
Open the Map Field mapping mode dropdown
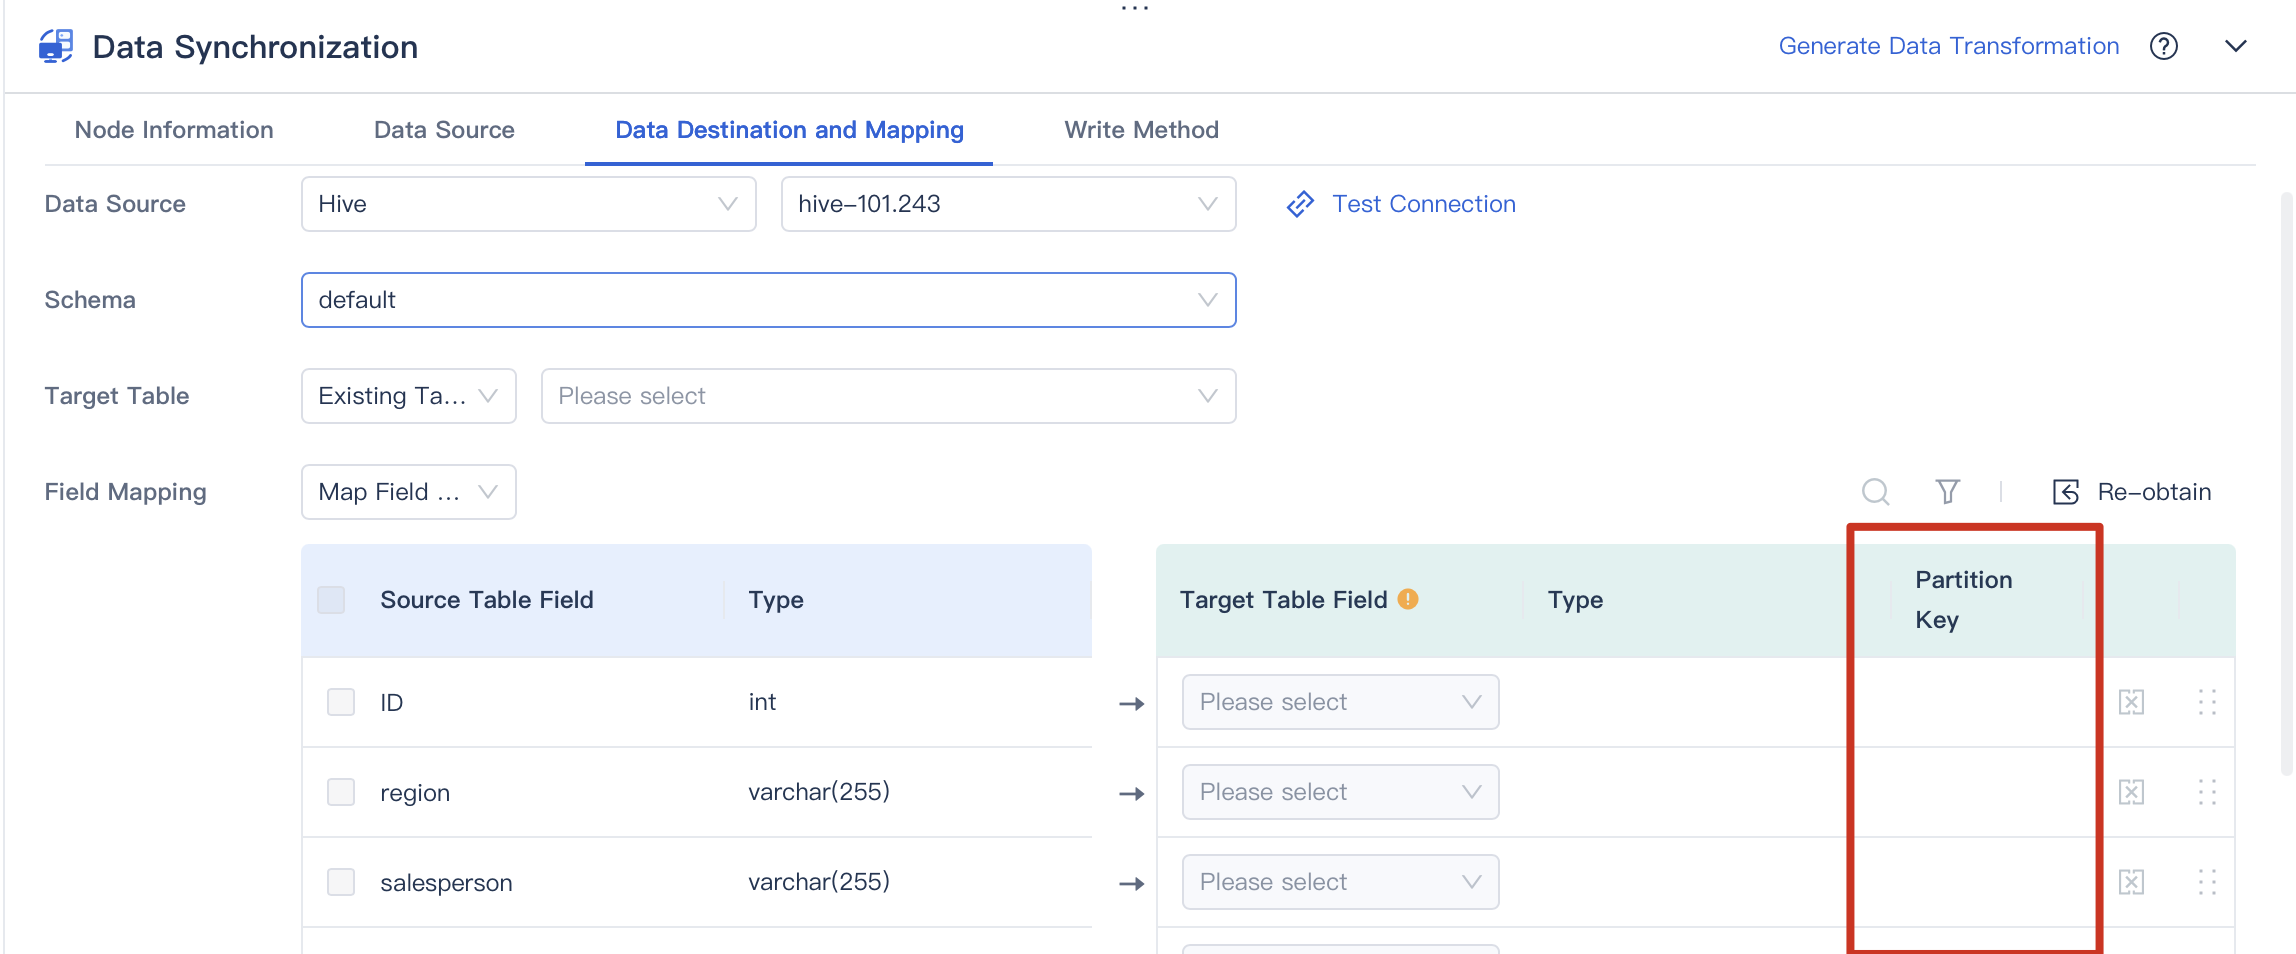pos(408,492)
